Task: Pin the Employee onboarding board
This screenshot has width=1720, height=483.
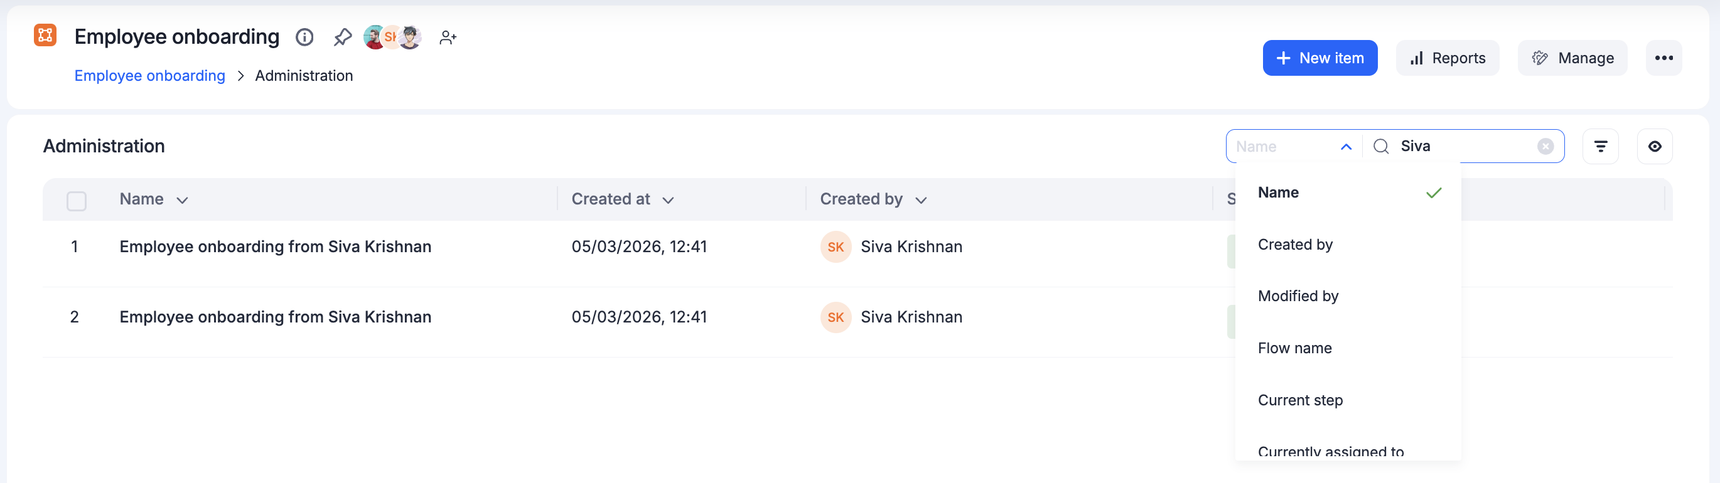Action: [342, 37]
